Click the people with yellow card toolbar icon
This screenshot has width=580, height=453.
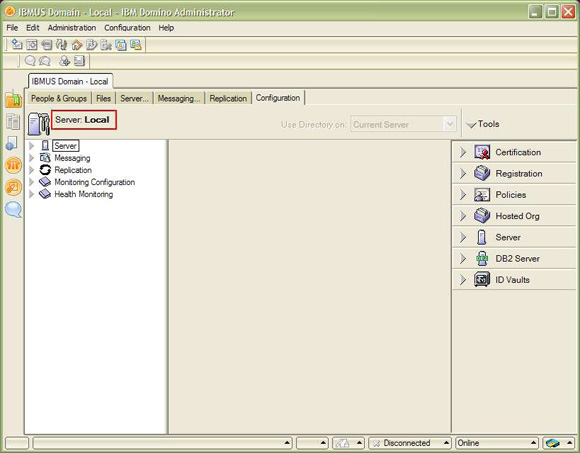click(136, 45)
